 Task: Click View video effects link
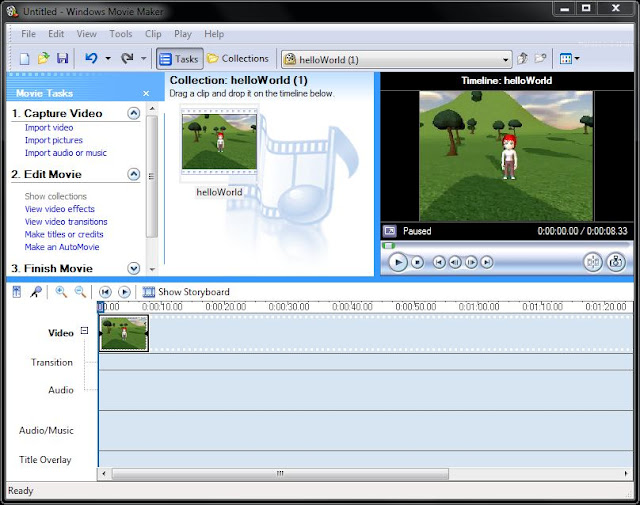click(60, 209)
